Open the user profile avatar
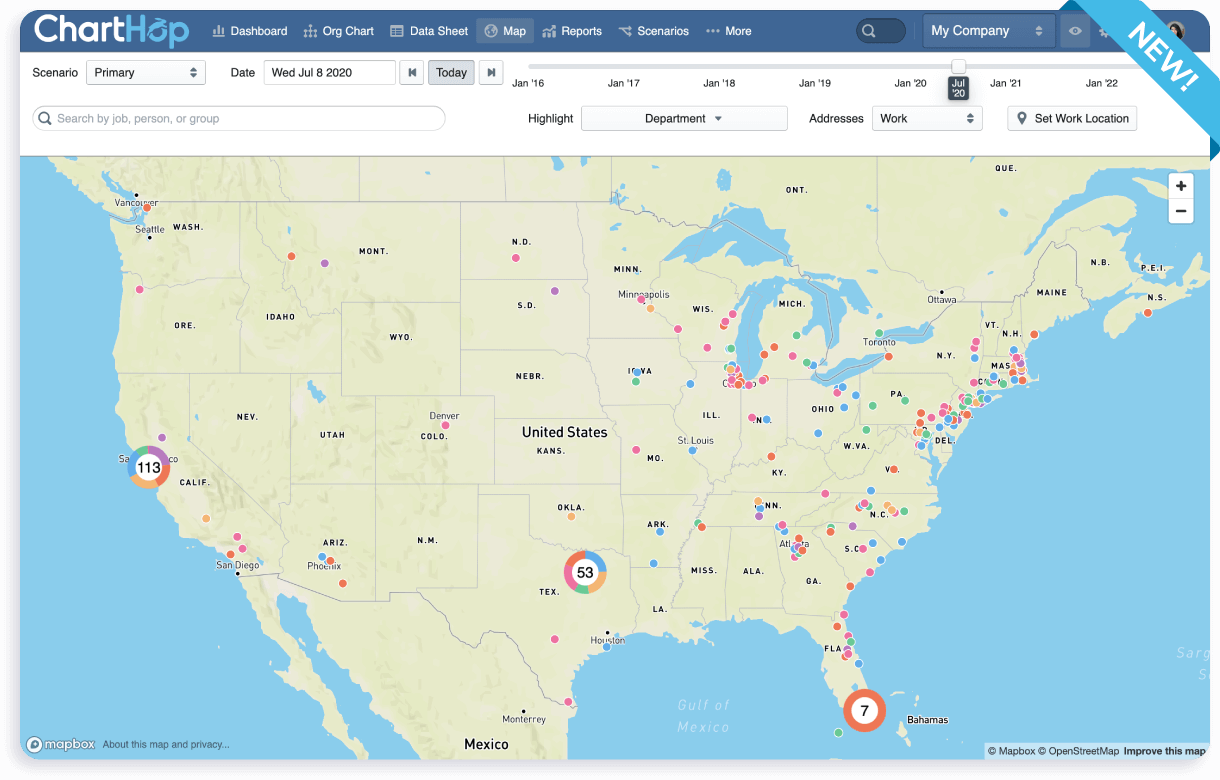 1175,31
